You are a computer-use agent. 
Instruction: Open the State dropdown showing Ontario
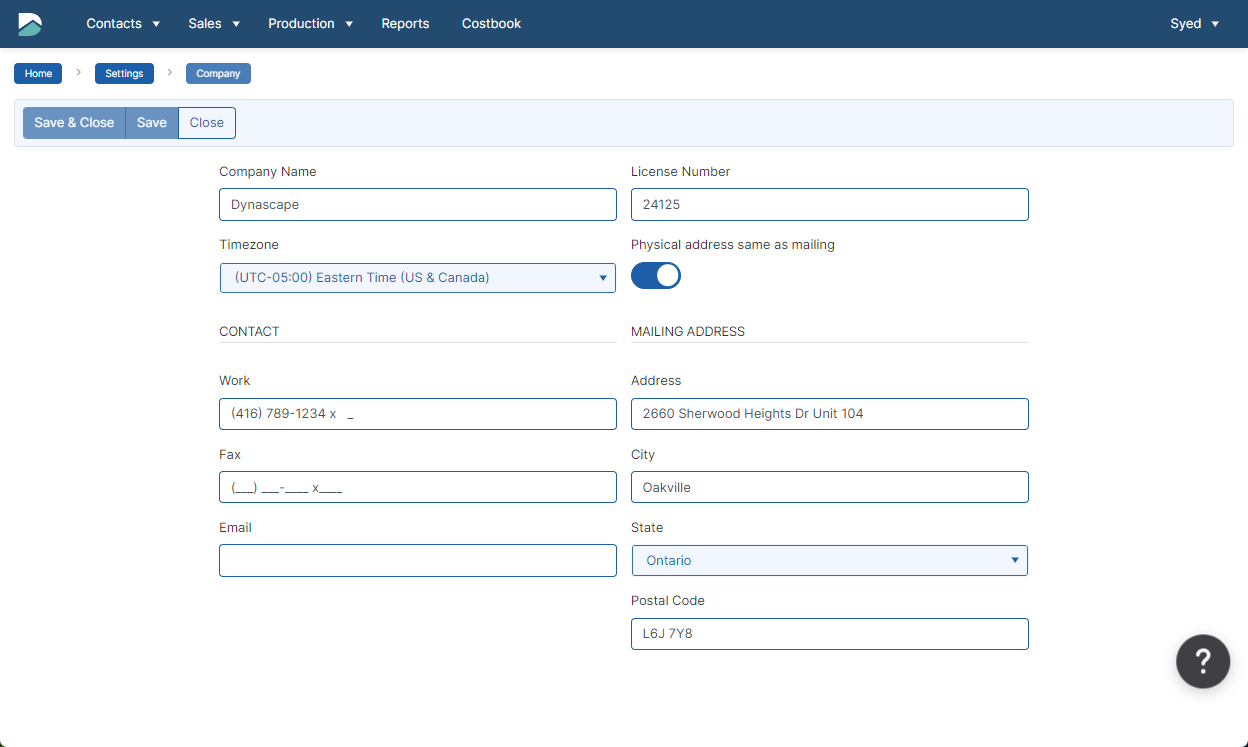point(829,561)
